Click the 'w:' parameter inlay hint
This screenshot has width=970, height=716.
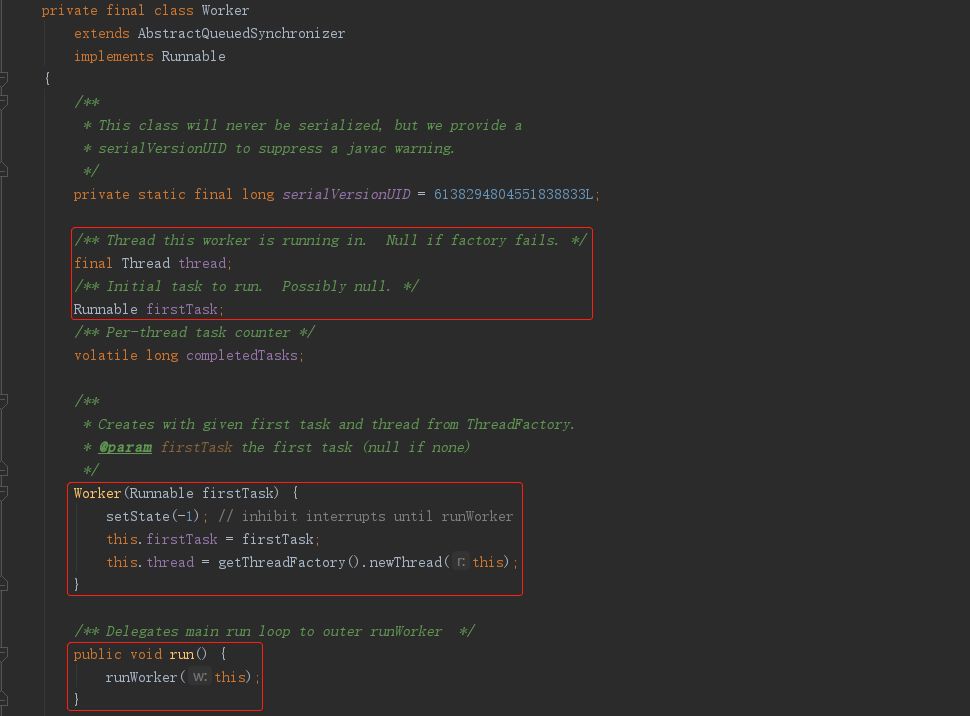tap(199, 677)
